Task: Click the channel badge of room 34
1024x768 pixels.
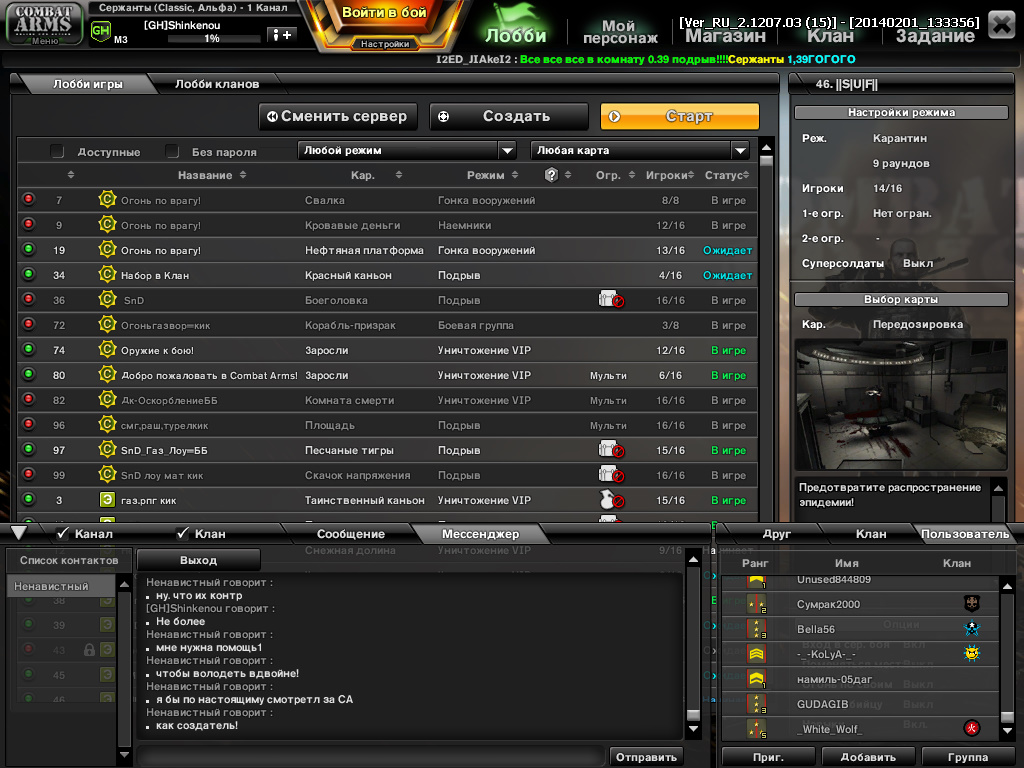Action: (107, 274)
